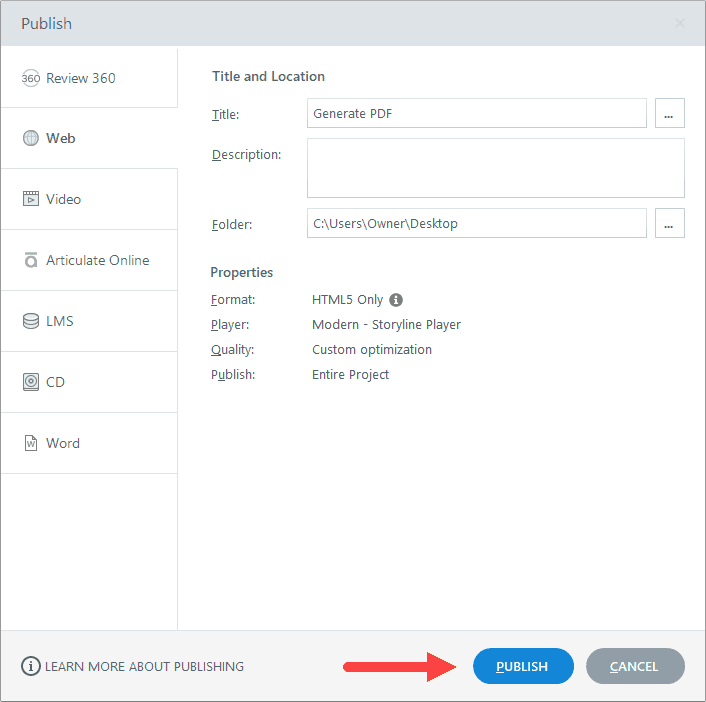Viewport: 706px width, 702px height.
Task: Open Custom optimization quality settings
Action: pos(372,350)
